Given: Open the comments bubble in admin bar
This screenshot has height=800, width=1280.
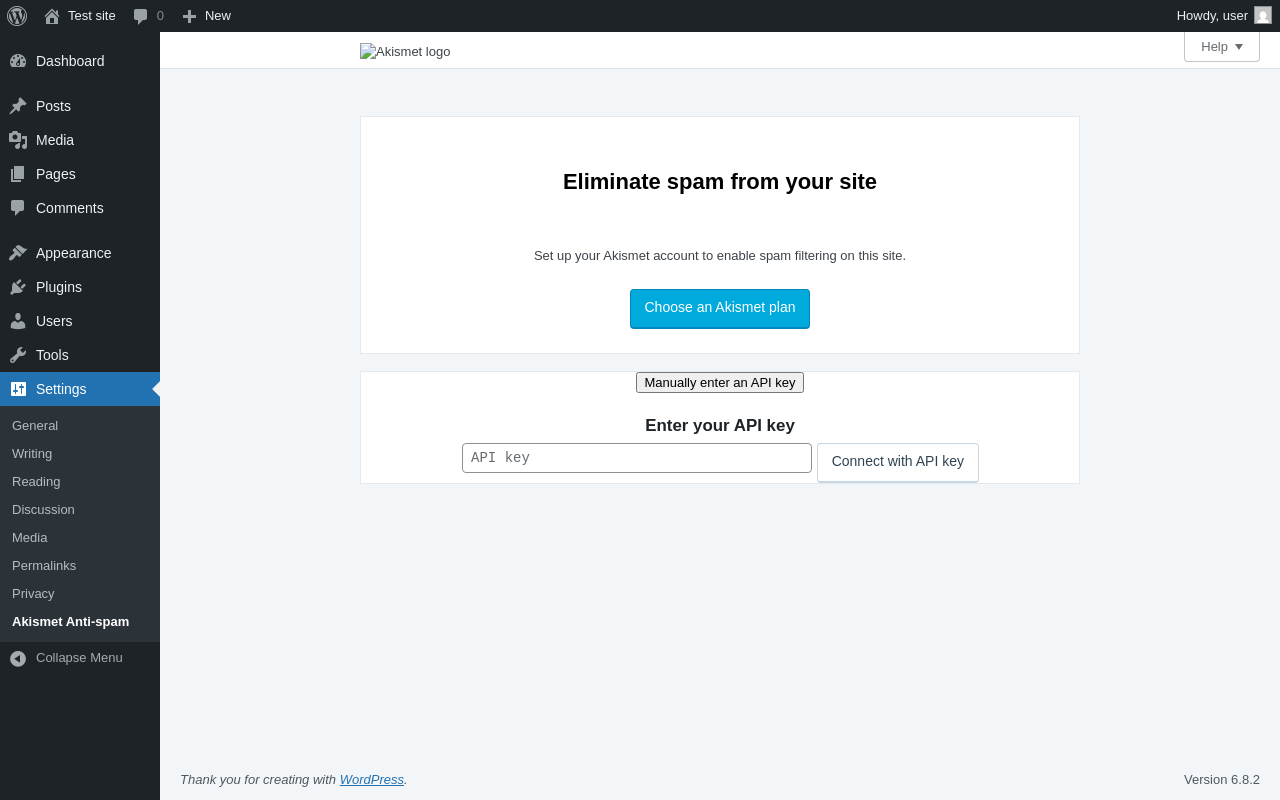Looking at the screenshot, I should pyautogui.click(x=141, y=16).
